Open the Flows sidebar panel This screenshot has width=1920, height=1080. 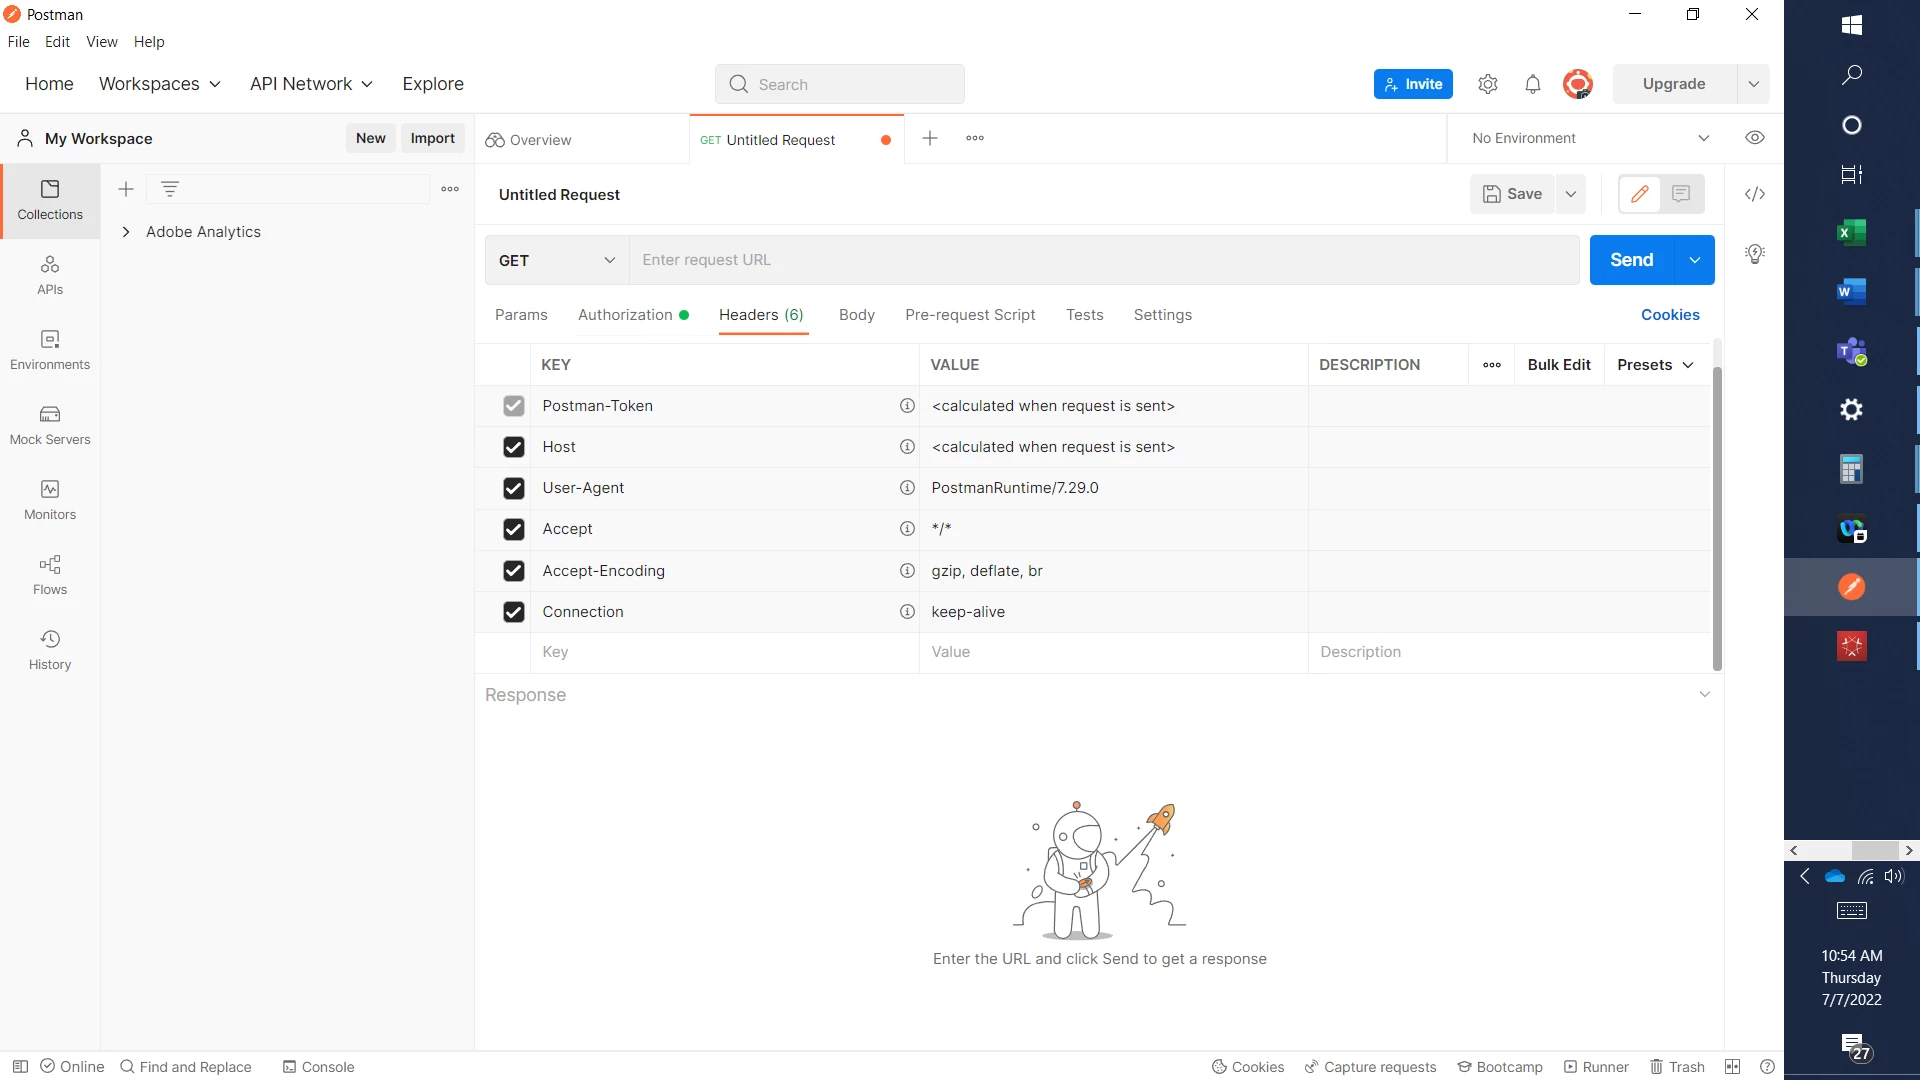pyautogui.click(x=50, y=575)
